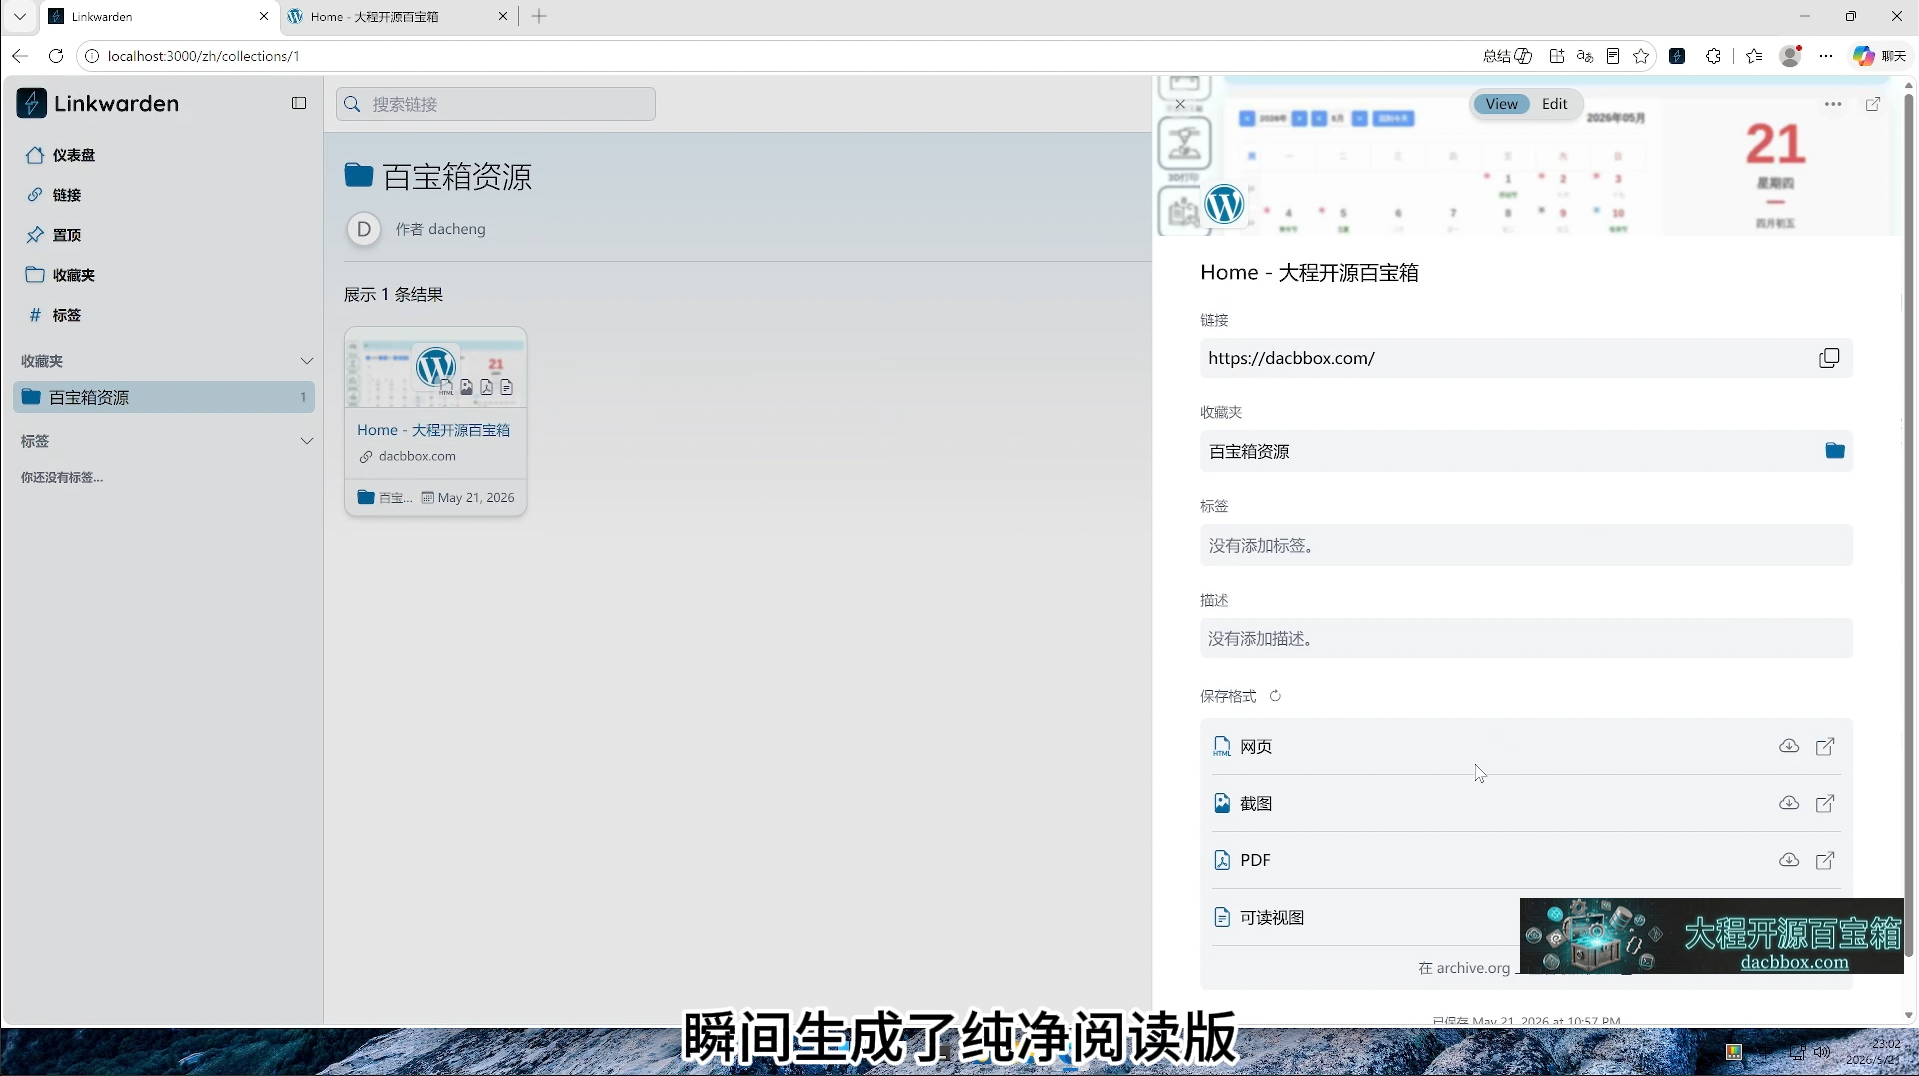The height and width of the screenshot is (1076, 1919).
Task: Open the three-dot more options menu
Action: (x=1833, y=104)
